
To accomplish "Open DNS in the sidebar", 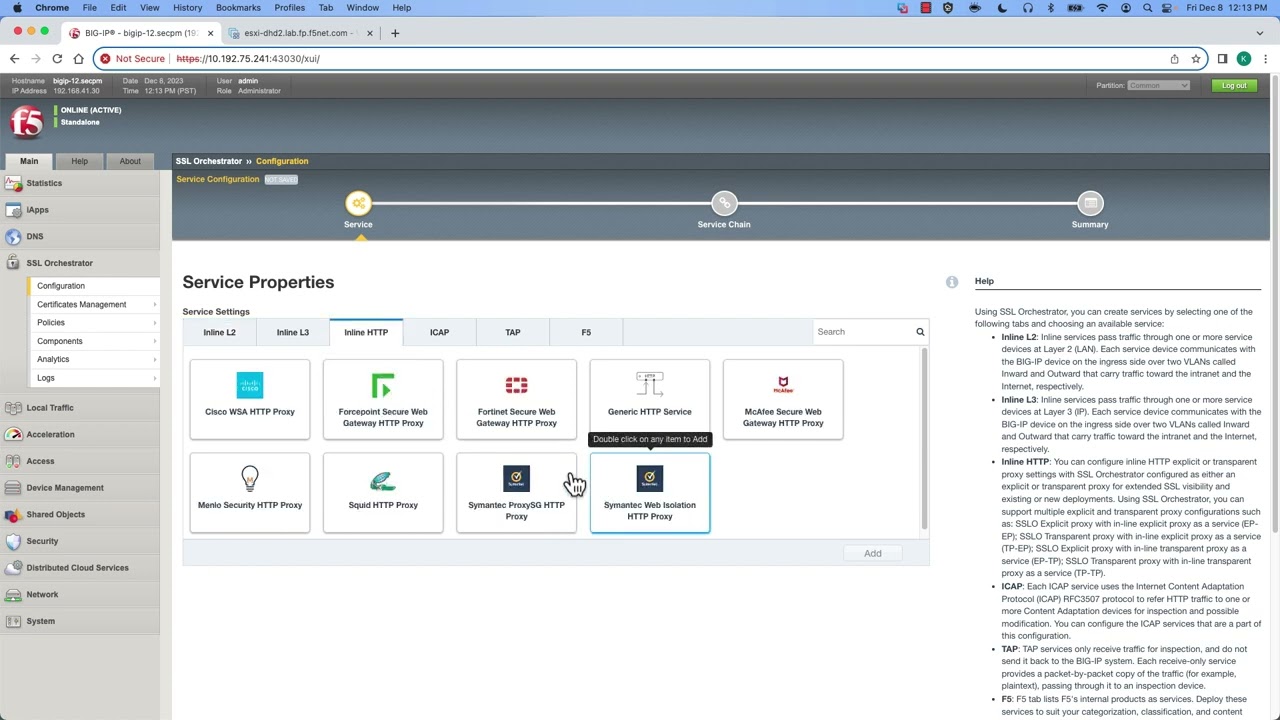I will pyautogui.click(x=80, y=237).
